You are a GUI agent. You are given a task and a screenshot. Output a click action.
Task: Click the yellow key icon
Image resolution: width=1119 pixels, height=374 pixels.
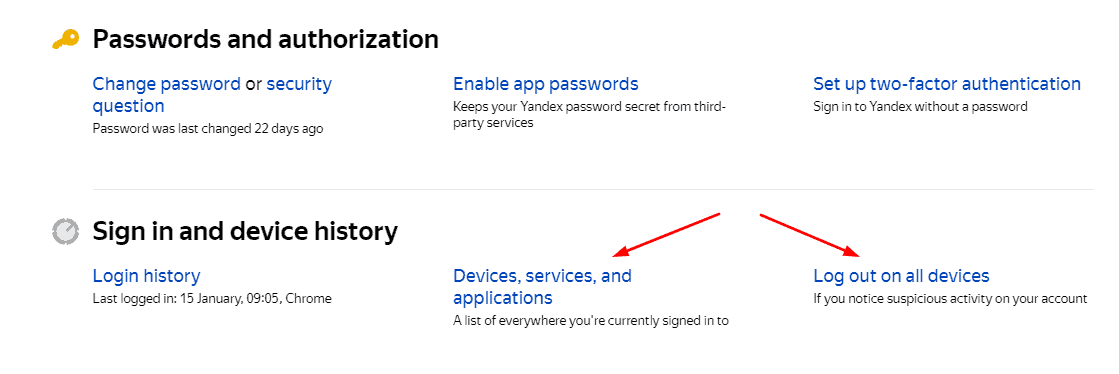(x=66, y=40)
